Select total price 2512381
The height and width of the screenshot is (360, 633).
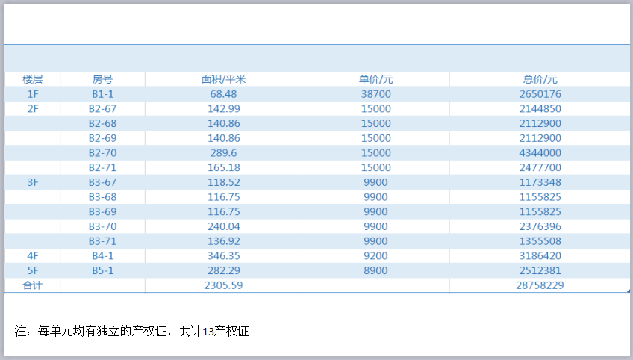coord(540,270)
